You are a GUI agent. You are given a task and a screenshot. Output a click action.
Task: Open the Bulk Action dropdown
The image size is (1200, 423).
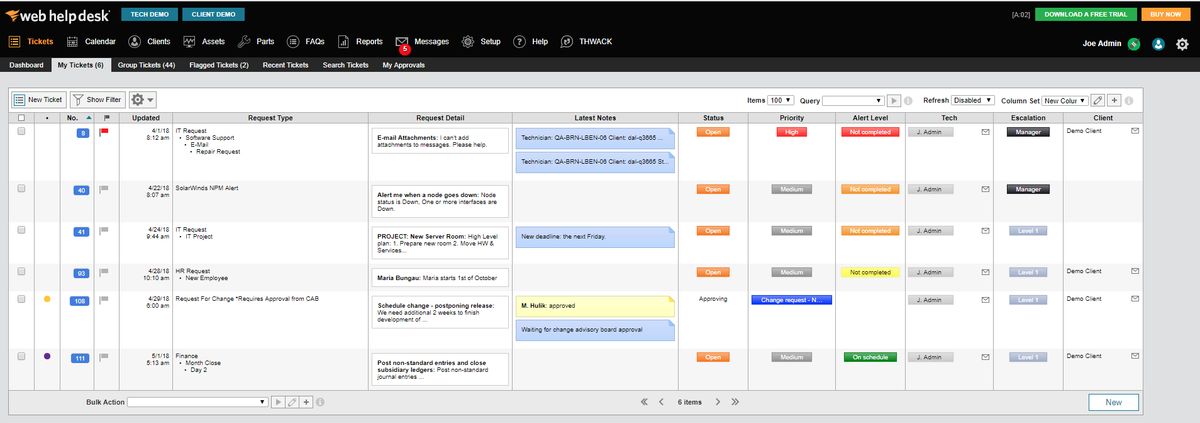(x=198, y=402)
